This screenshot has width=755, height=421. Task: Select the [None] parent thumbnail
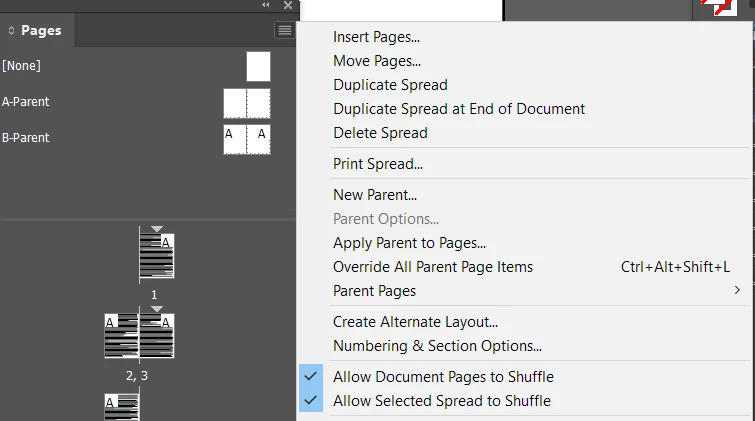pos(259,66)
